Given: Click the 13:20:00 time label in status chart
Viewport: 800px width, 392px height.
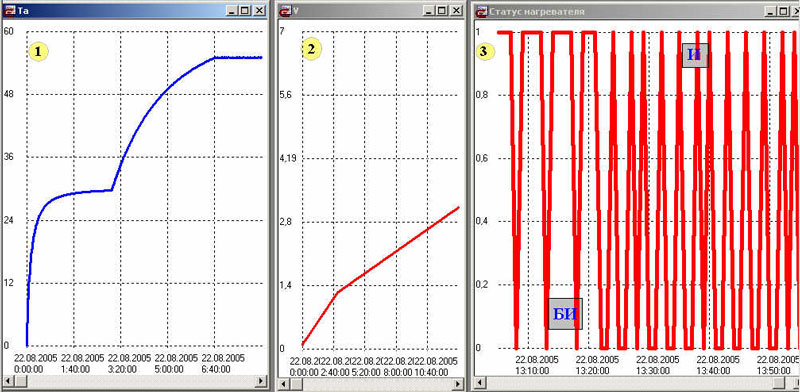Looking at the screenshot, I should point(592,370).
